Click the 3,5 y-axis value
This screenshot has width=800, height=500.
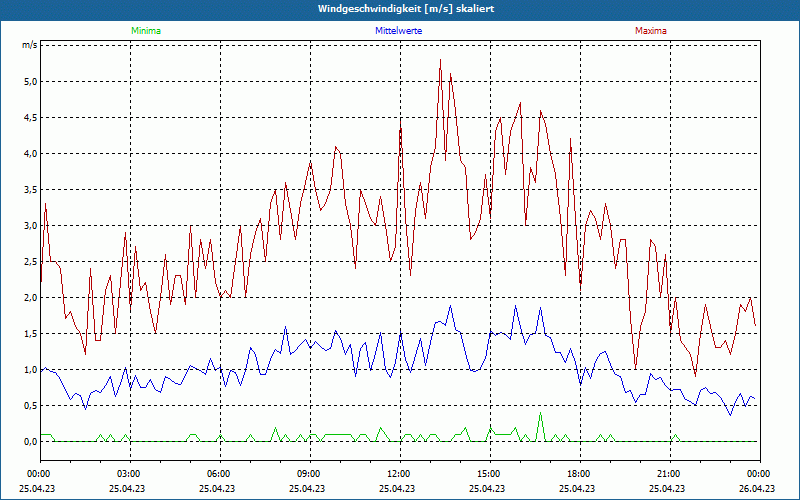[31, 190]
